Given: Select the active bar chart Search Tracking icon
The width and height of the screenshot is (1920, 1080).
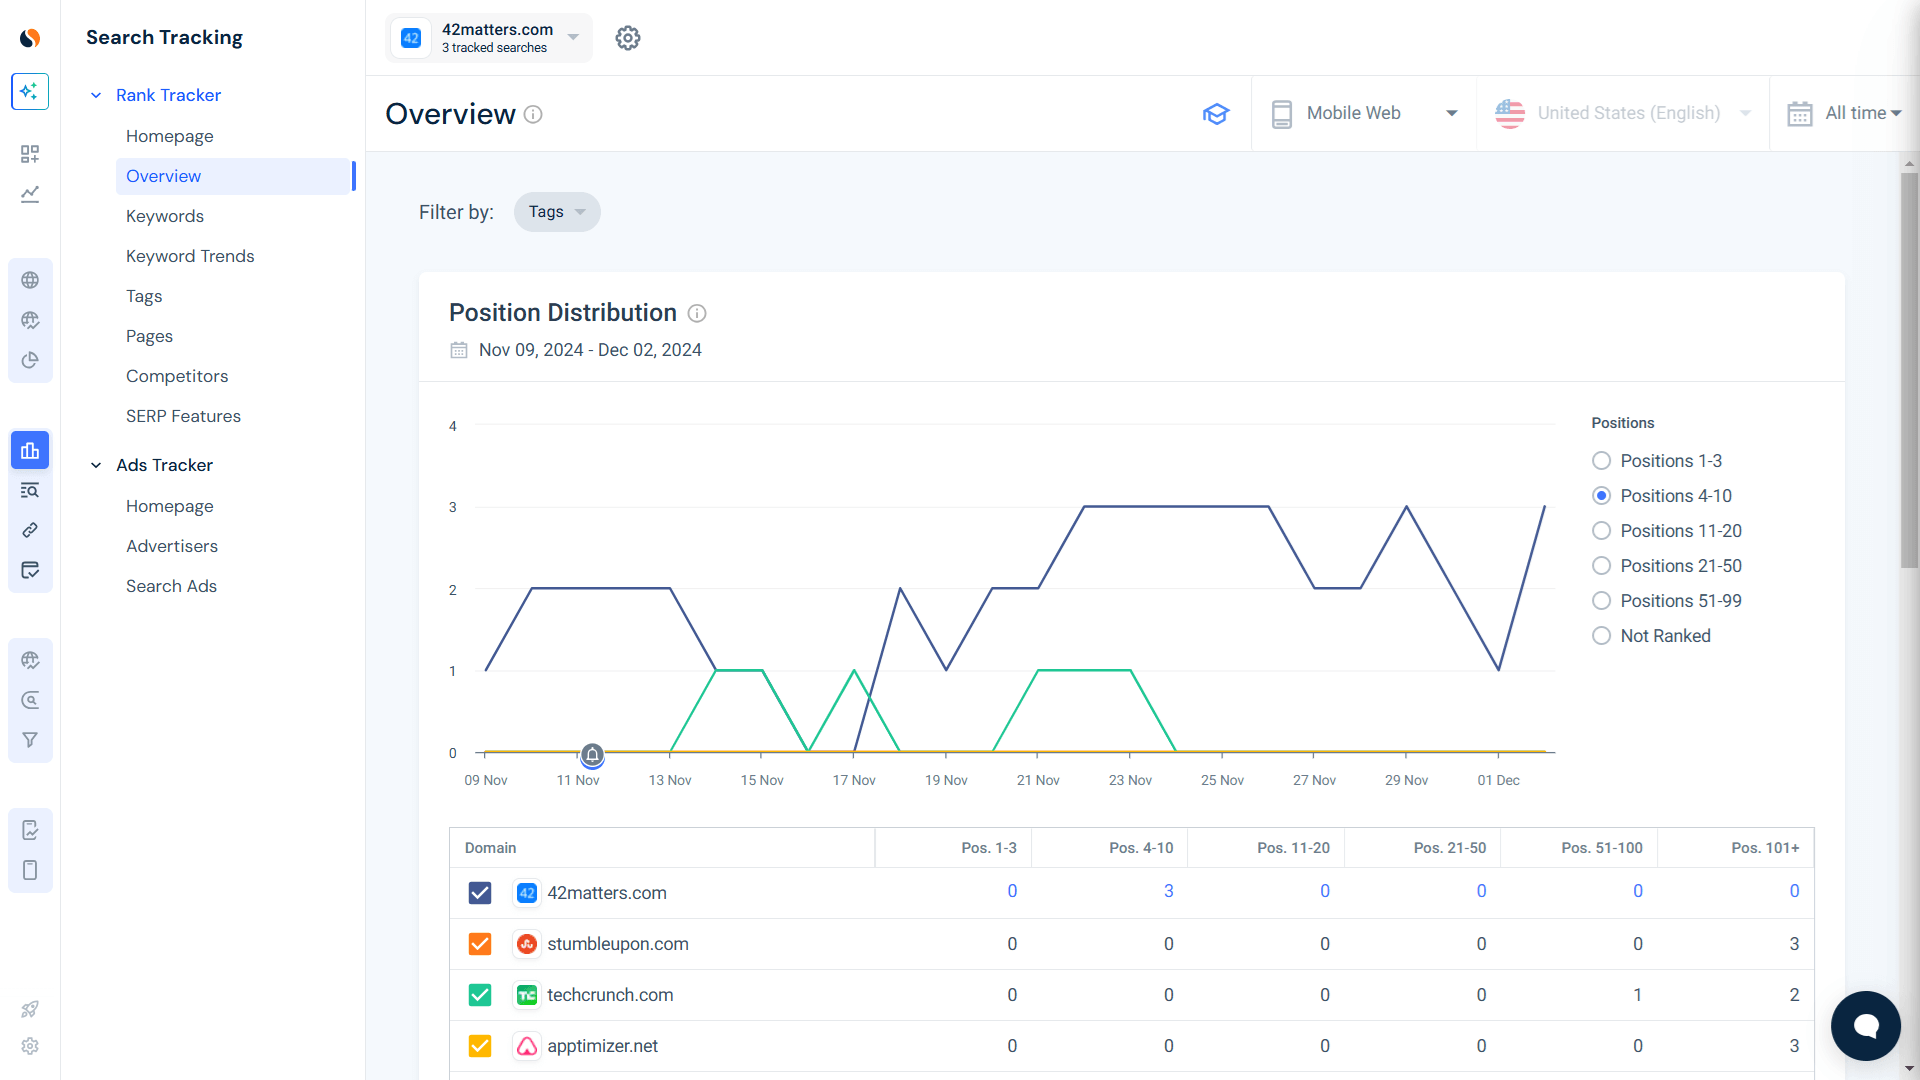Looking at the screenshot, I should pyautogui.click(x=30, y=450).
